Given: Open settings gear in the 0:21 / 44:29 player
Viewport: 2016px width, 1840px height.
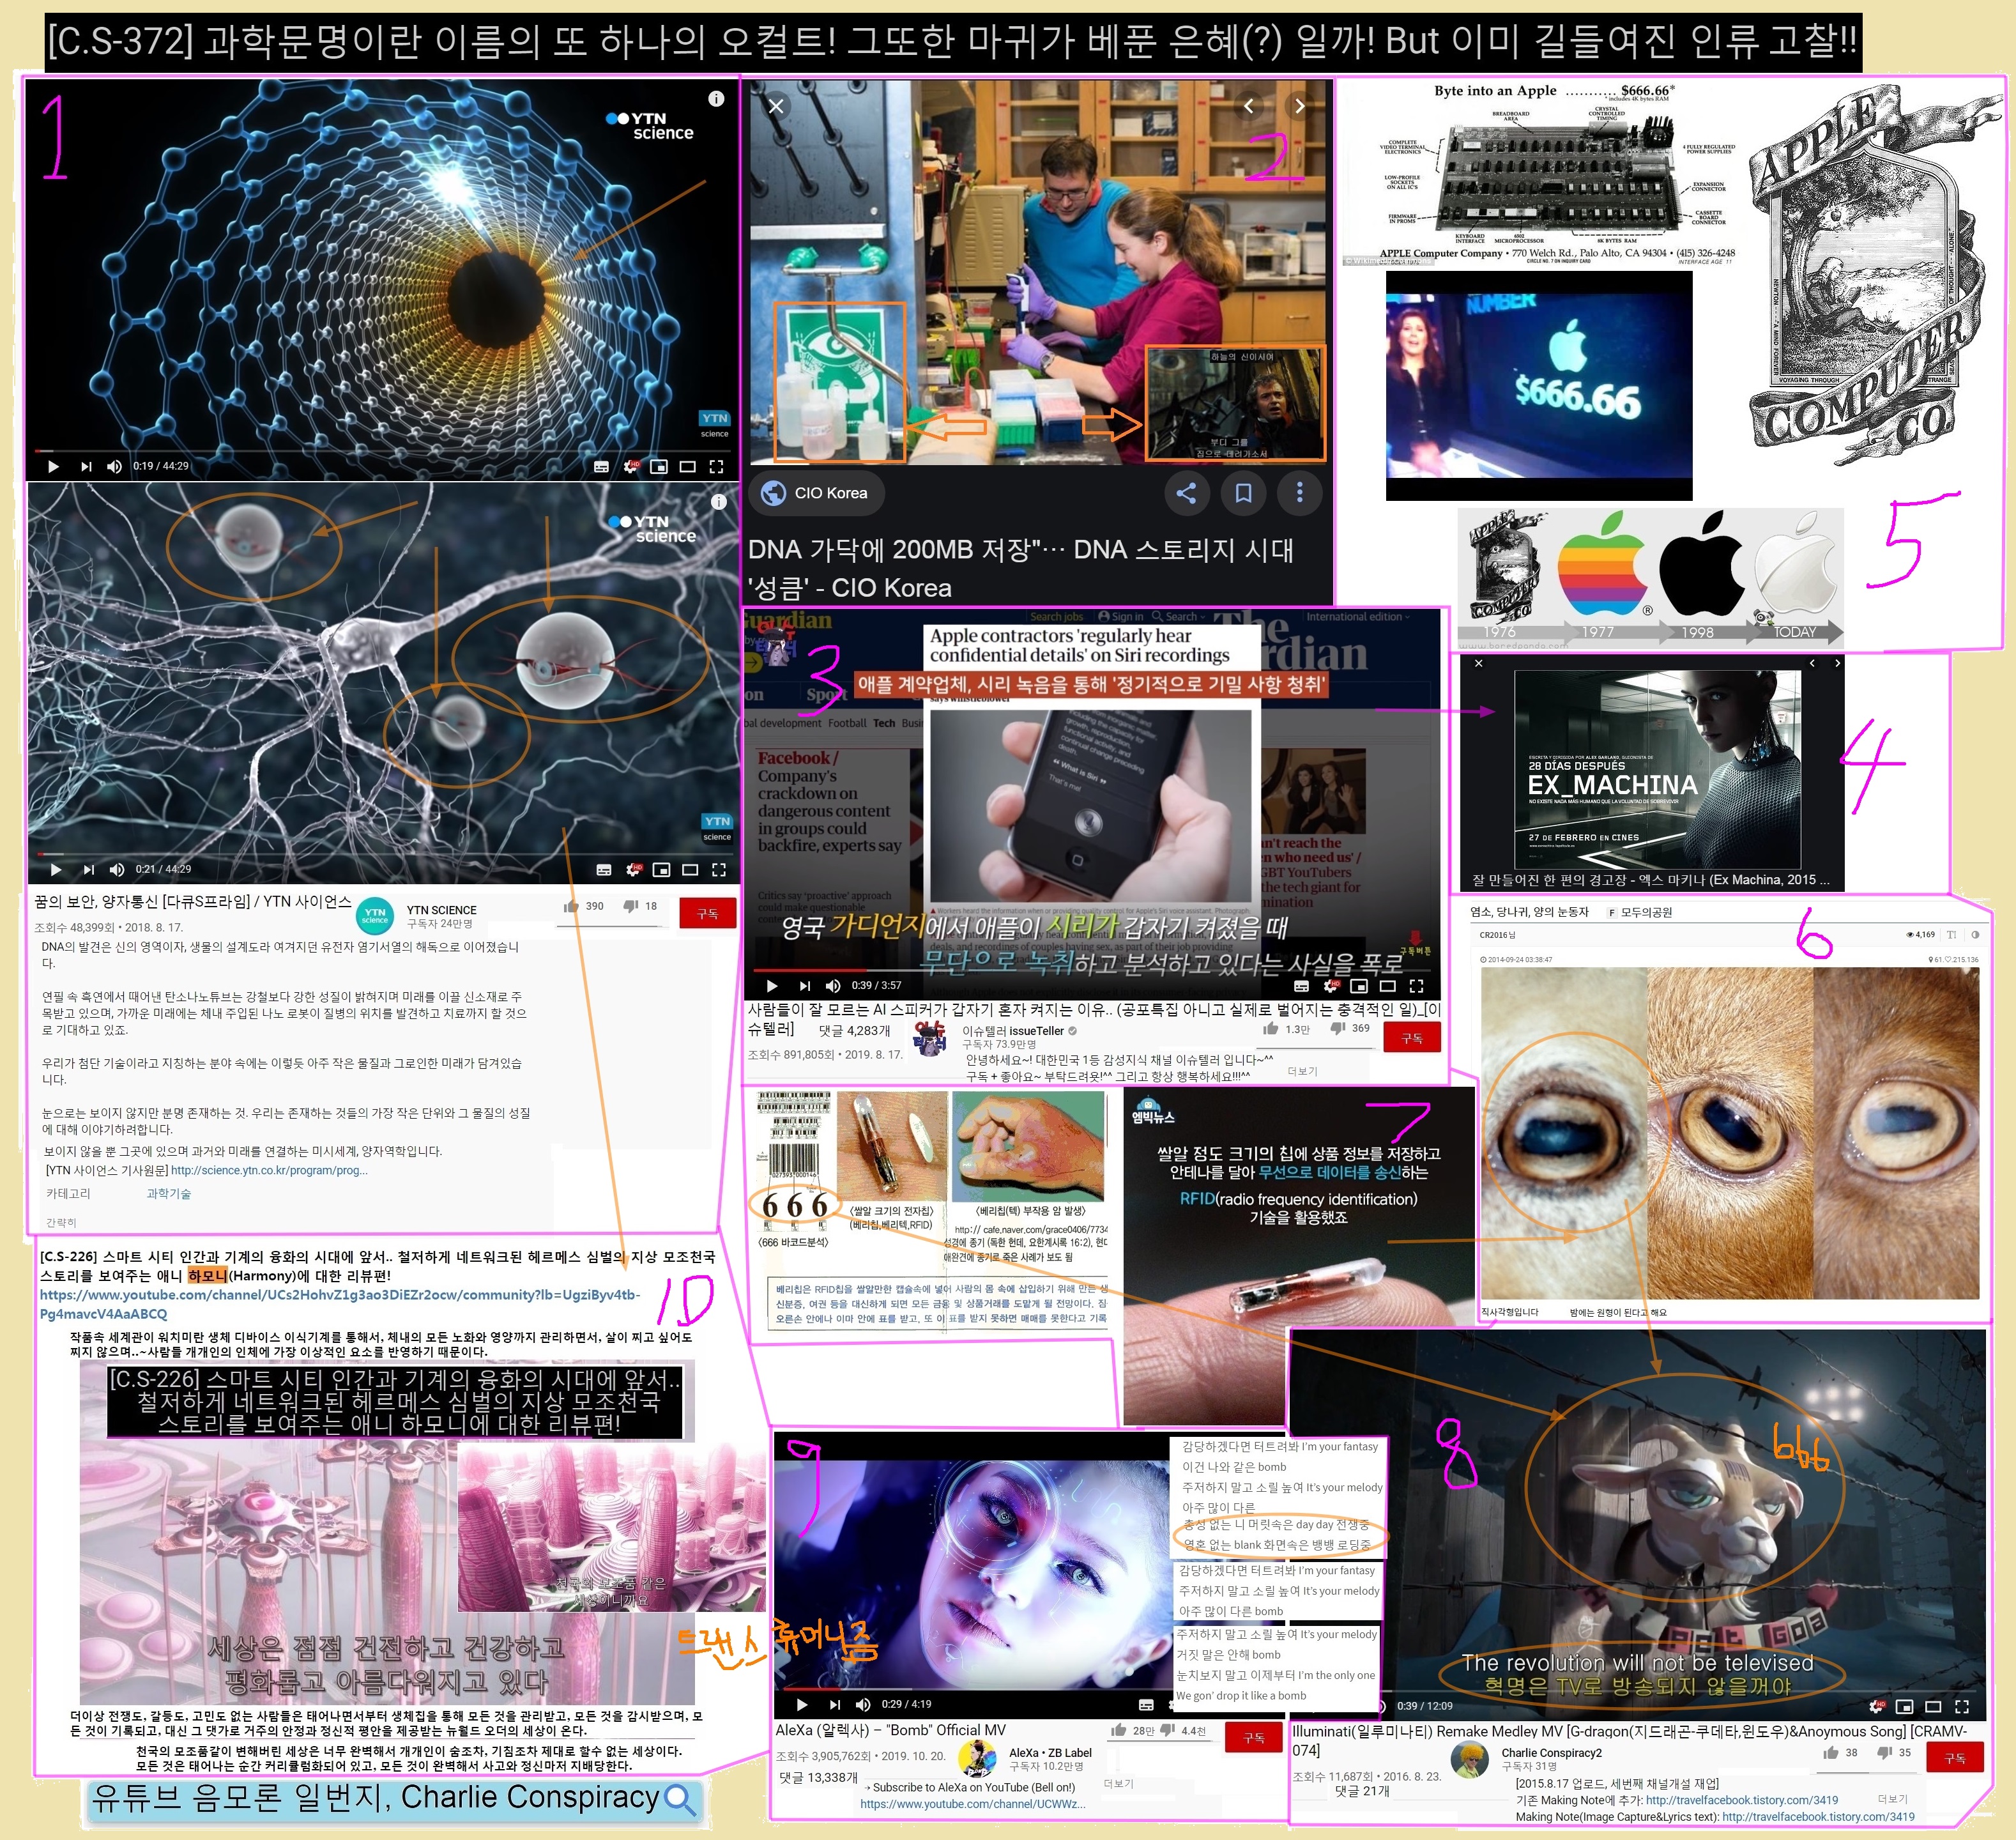Looking at the screenshot, I should point(634,869).
